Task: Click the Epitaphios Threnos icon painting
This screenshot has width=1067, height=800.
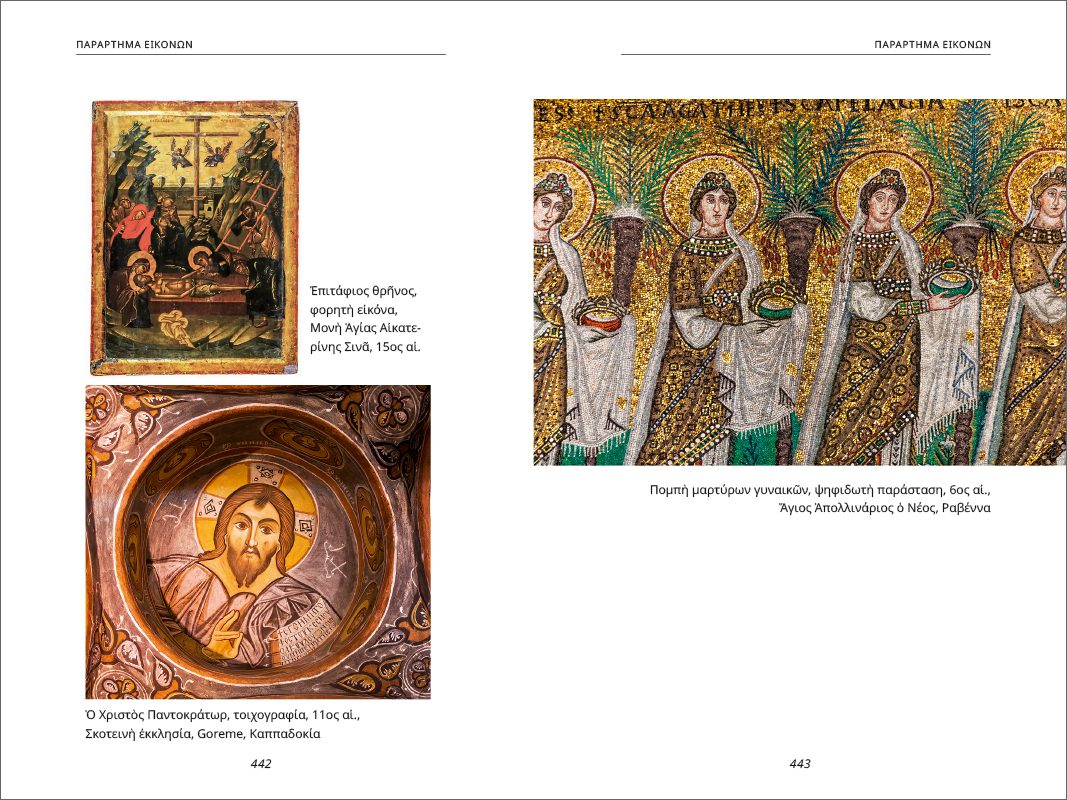Action: click(x=195, y=237)
